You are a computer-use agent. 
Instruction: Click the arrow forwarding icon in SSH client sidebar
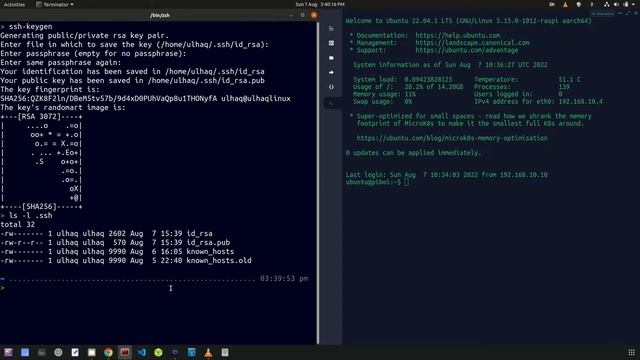tap(331, 72)
